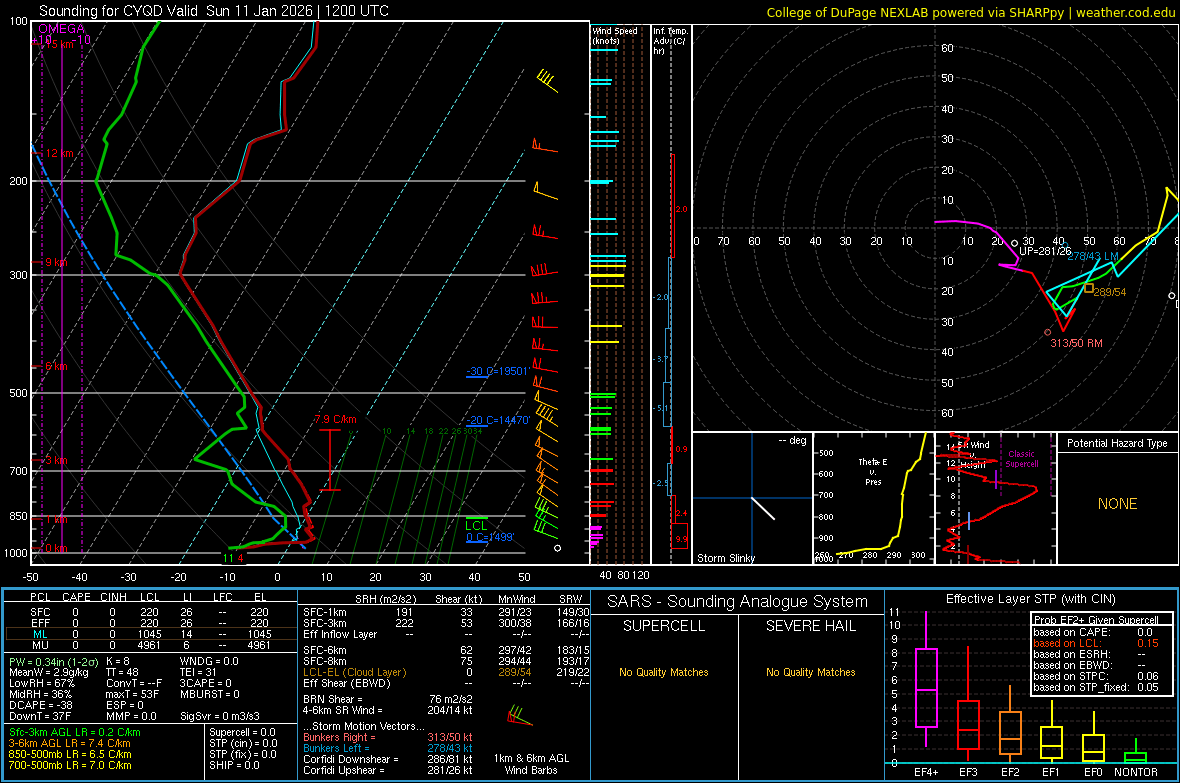The image size is (1180, 783).
Task: Click the 'DCAPE = -38' value
Action: pos(41,705)
